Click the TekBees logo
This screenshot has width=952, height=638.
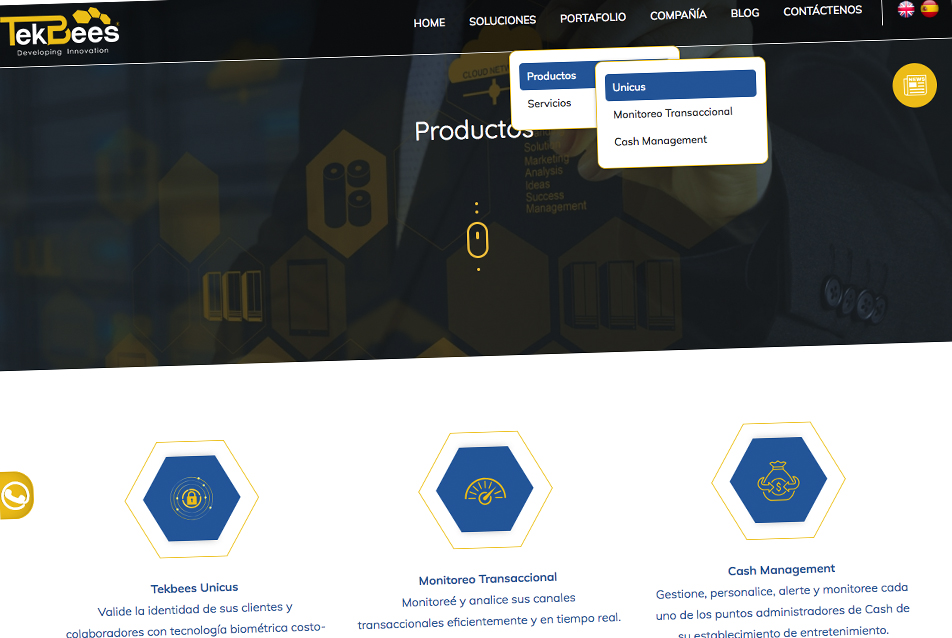[x=62, y=32]
